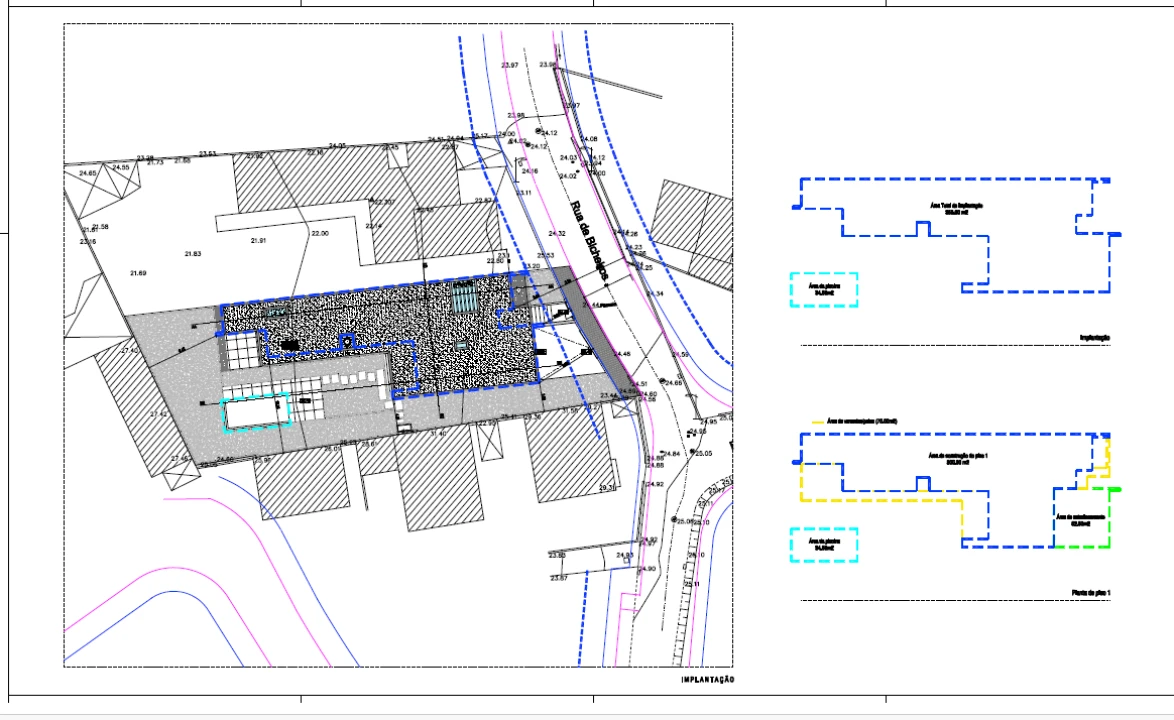Image resolution: width=1174 pixels, height=720 pixels.
Task: Click the 'Planta do piso 1' caption
Action: (x=1091, y=593)
